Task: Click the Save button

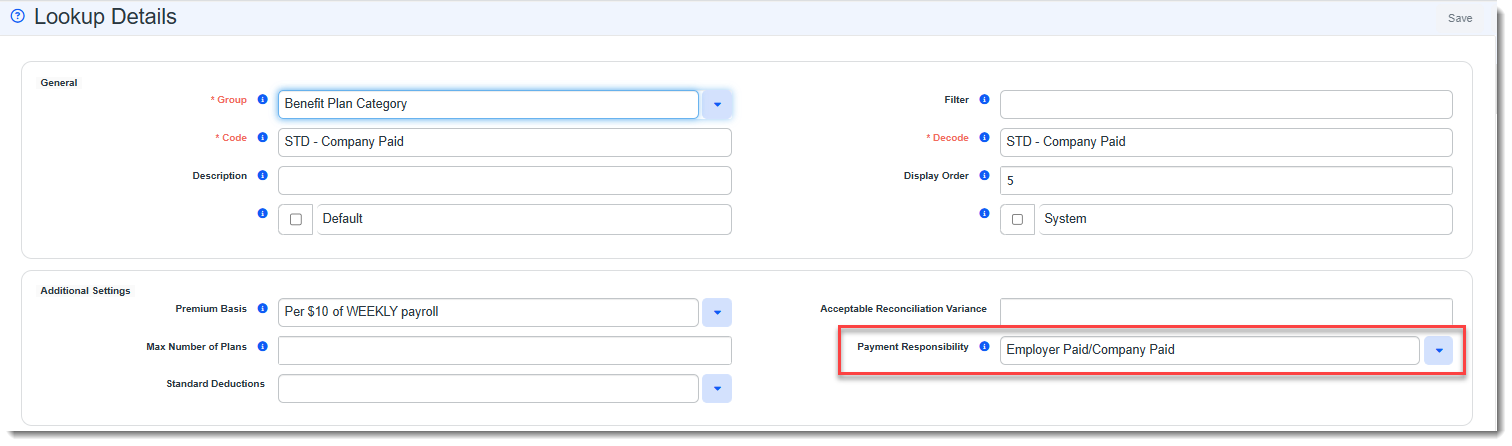Action: click(x=1460, y=18)
